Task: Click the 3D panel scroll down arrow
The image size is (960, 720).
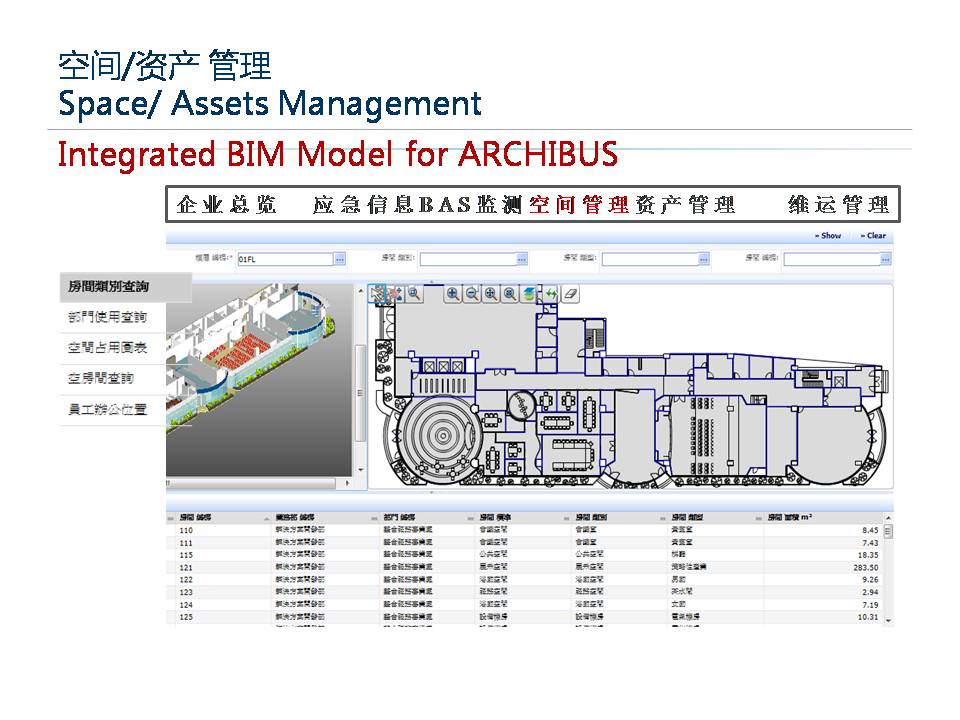Action: coord(361,470)
